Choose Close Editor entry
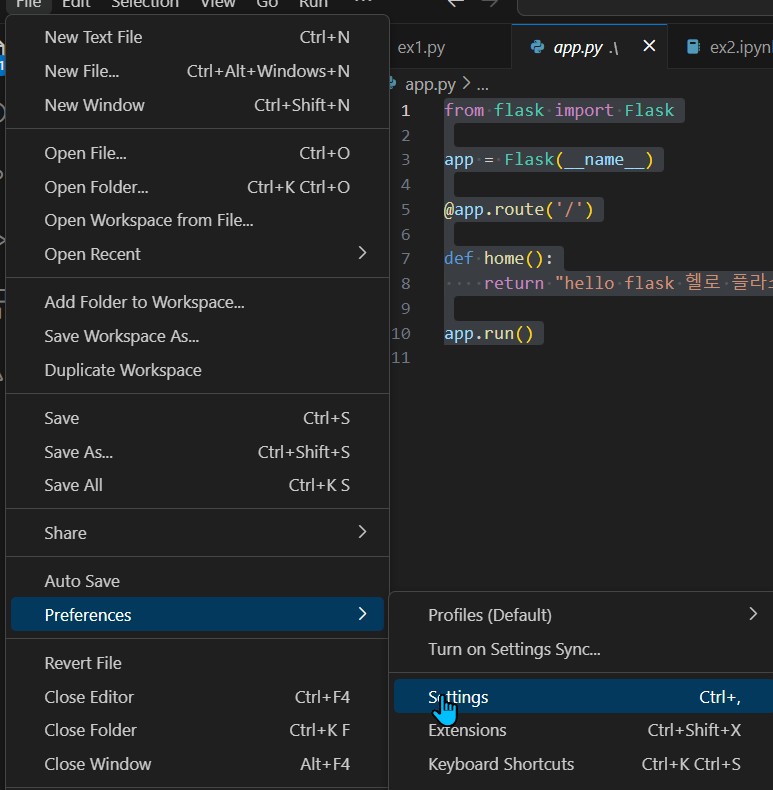 pyautogui.click(x=197, y=697)
